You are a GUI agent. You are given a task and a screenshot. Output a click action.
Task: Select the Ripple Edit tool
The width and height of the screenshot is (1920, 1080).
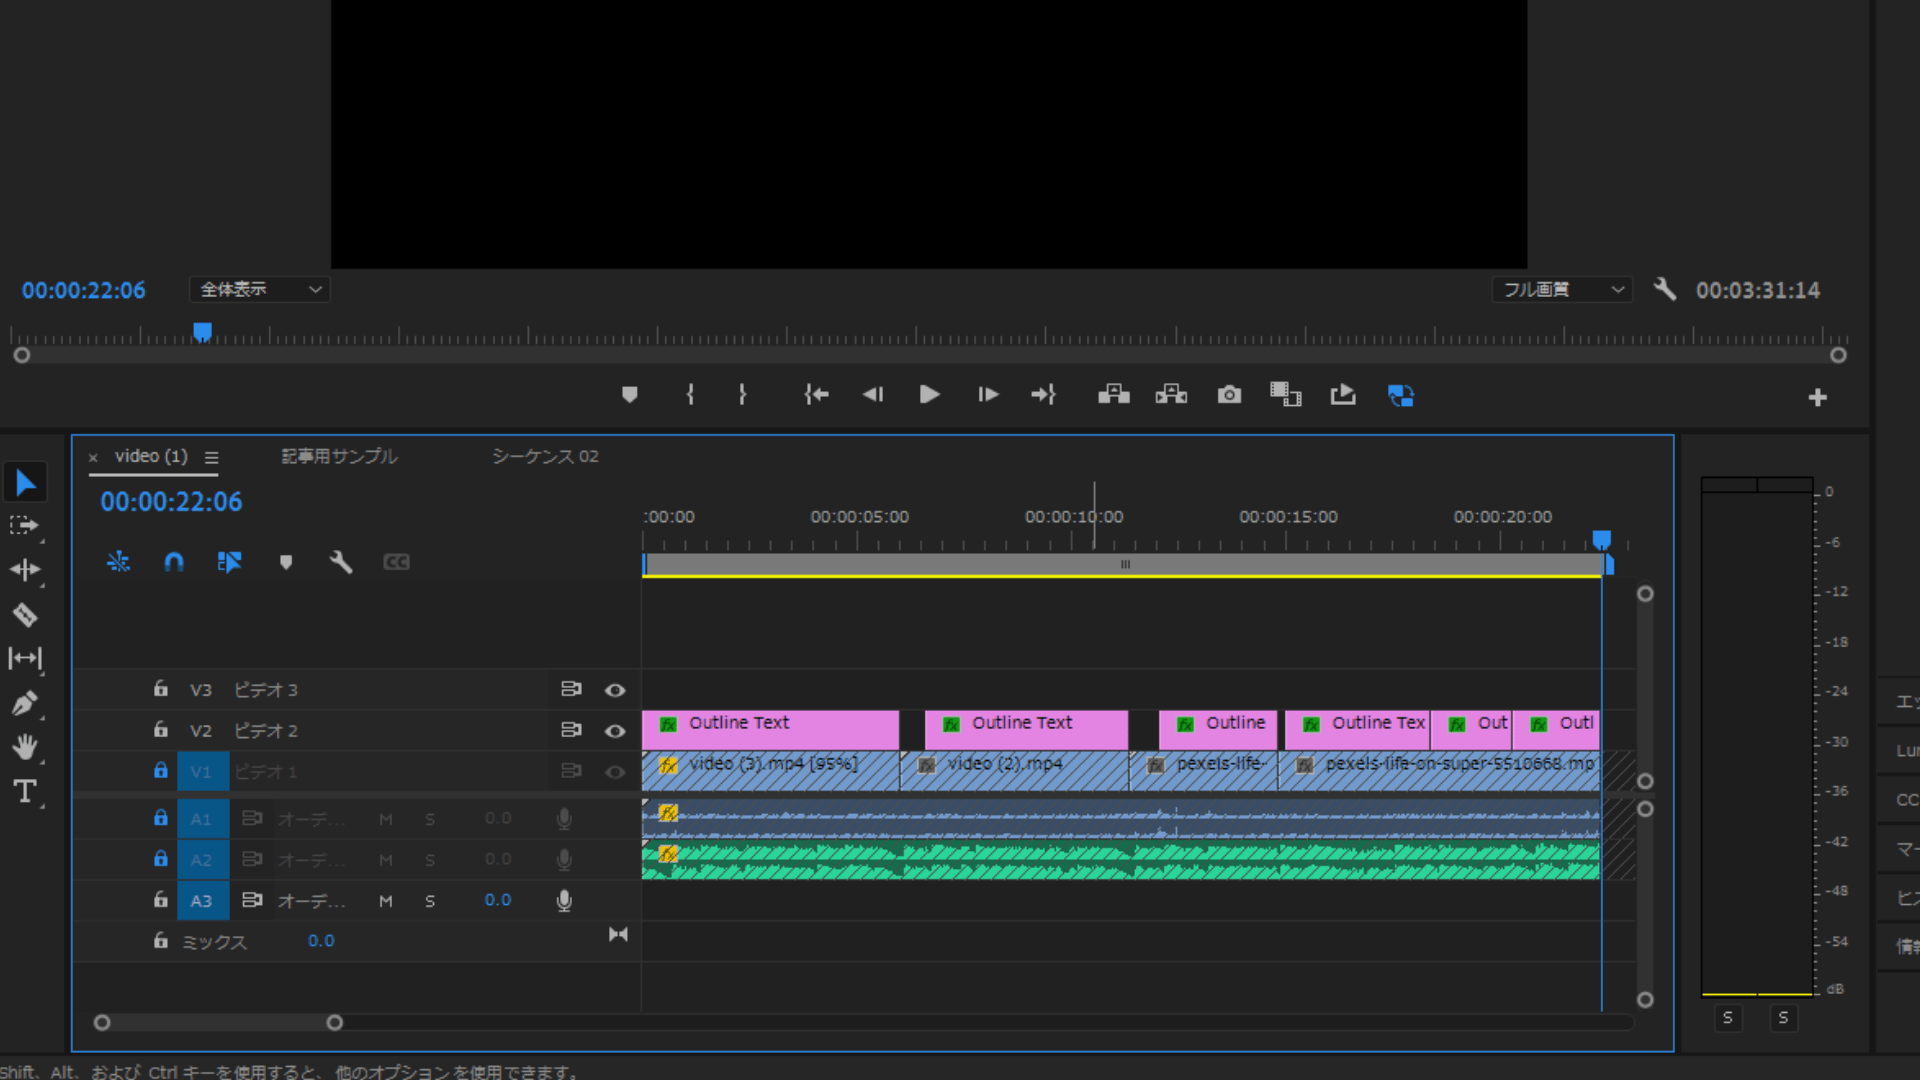[25, 570]
